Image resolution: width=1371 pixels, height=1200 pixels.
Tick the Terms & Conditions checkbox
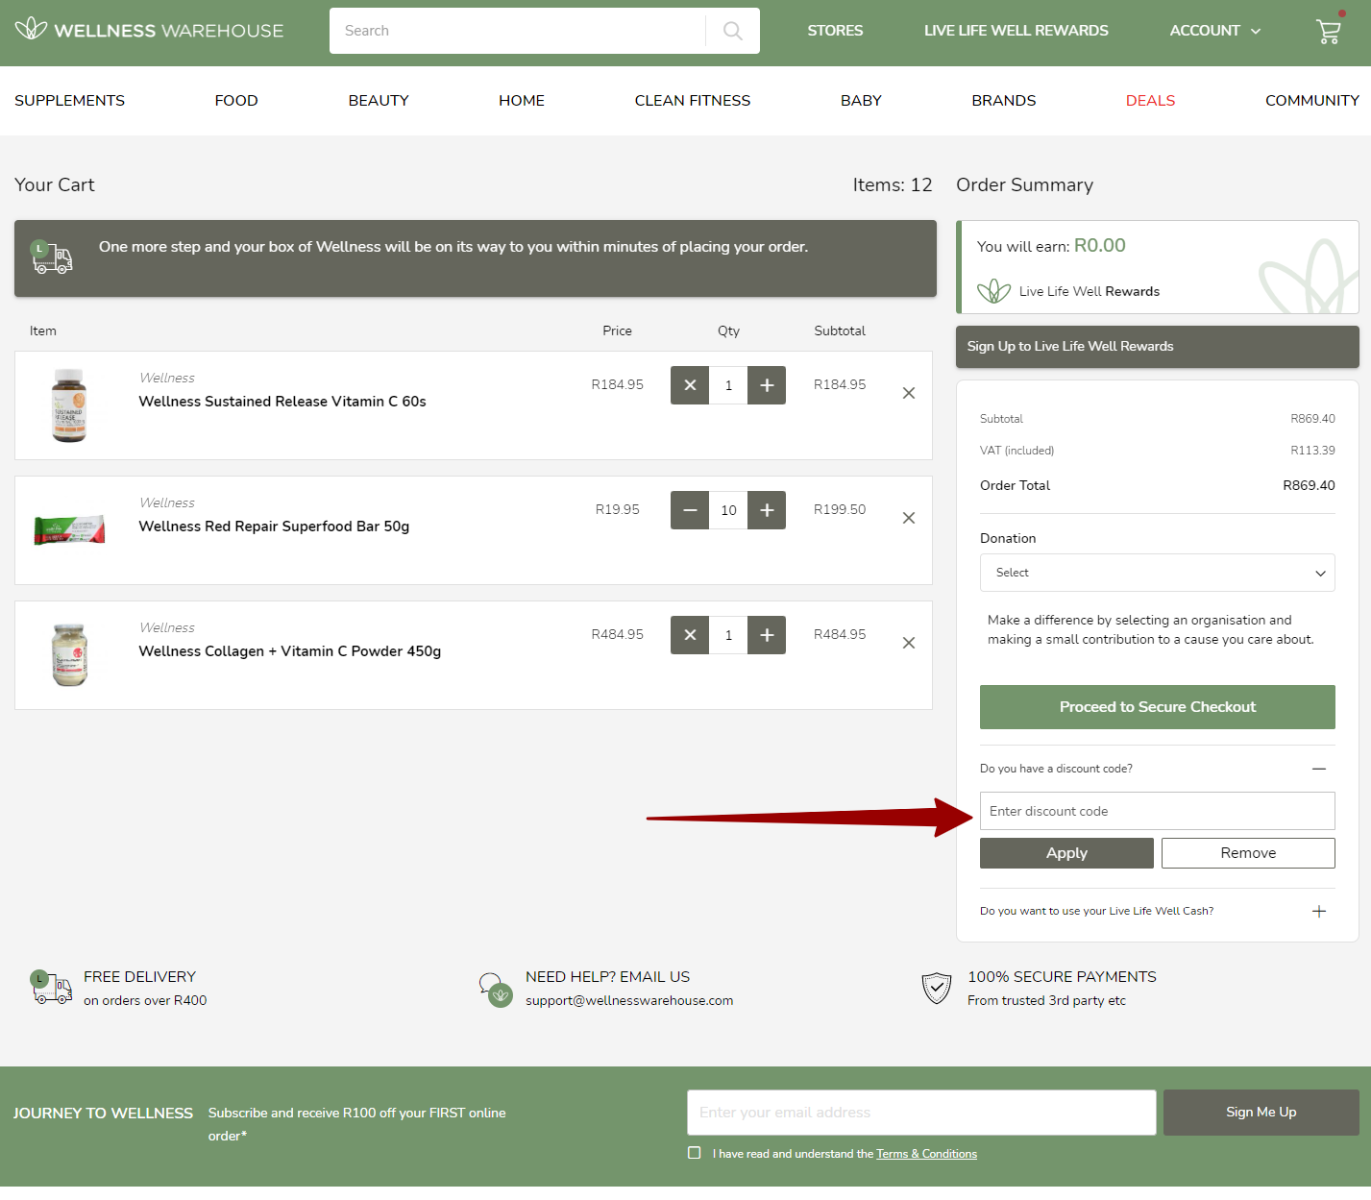(x=694, y=1153)
